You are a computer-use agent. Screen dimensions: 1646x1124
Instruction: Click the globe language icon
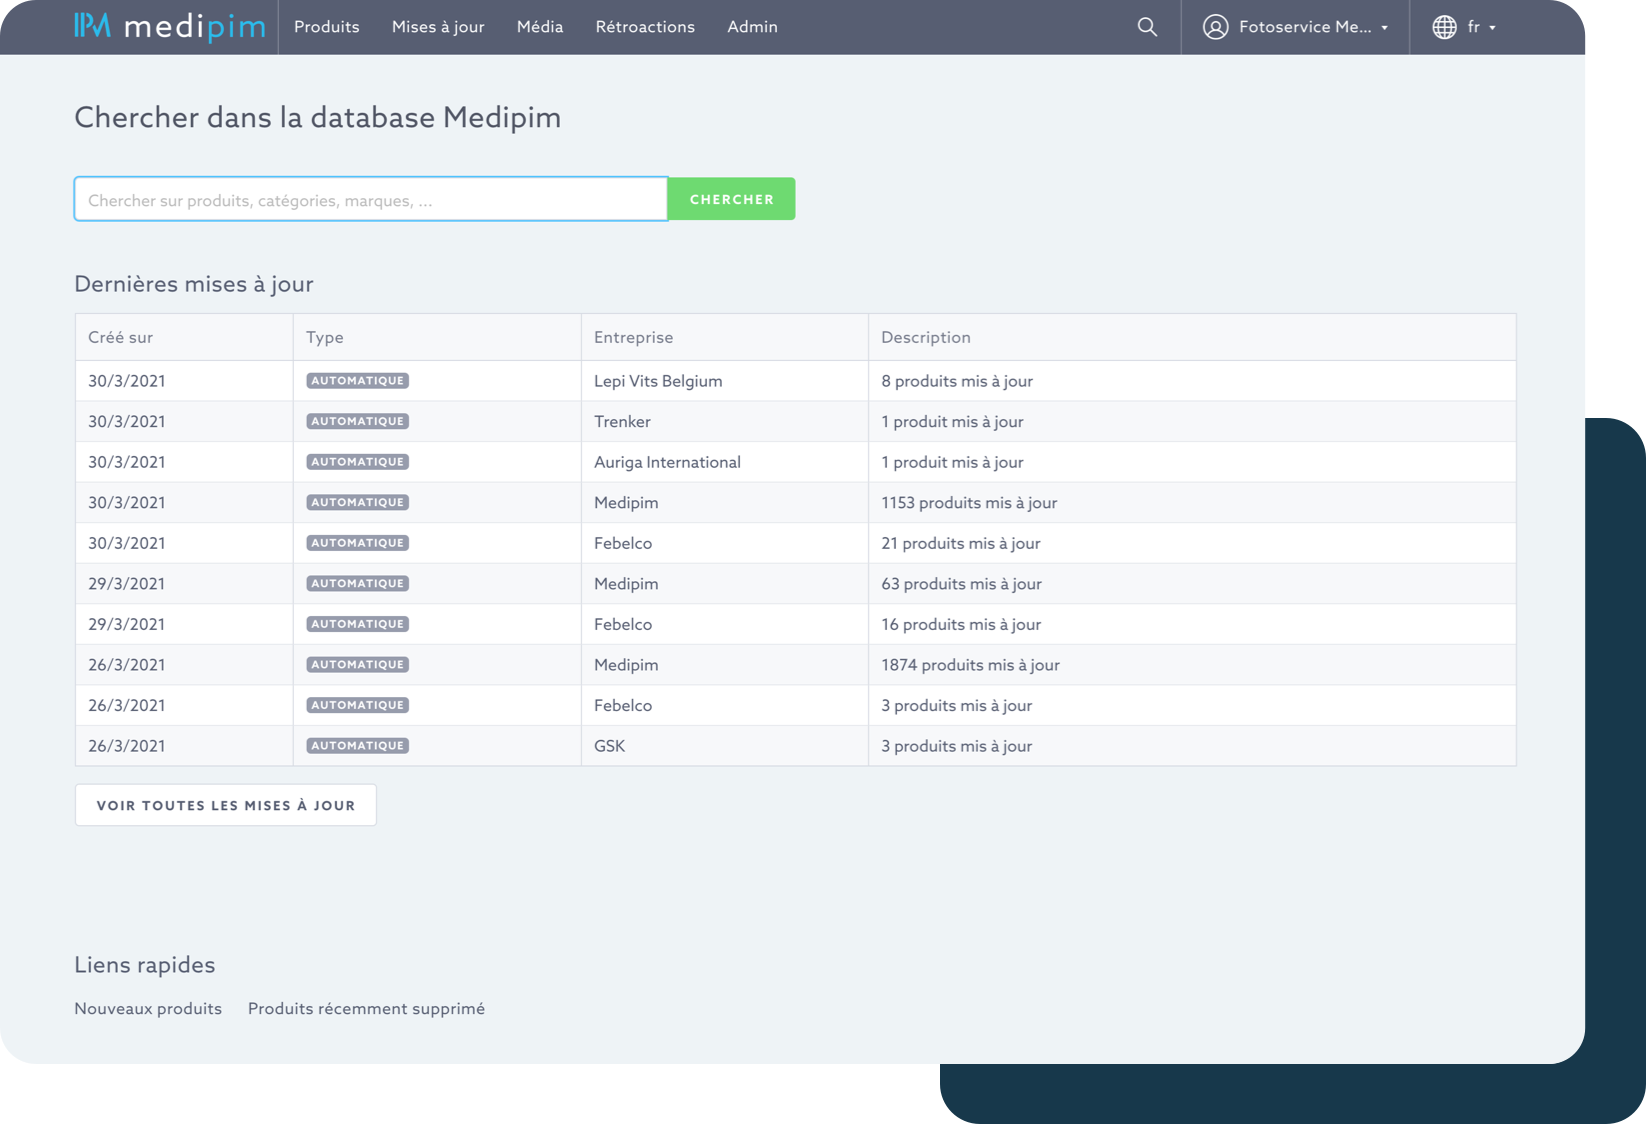(1444, 27)
